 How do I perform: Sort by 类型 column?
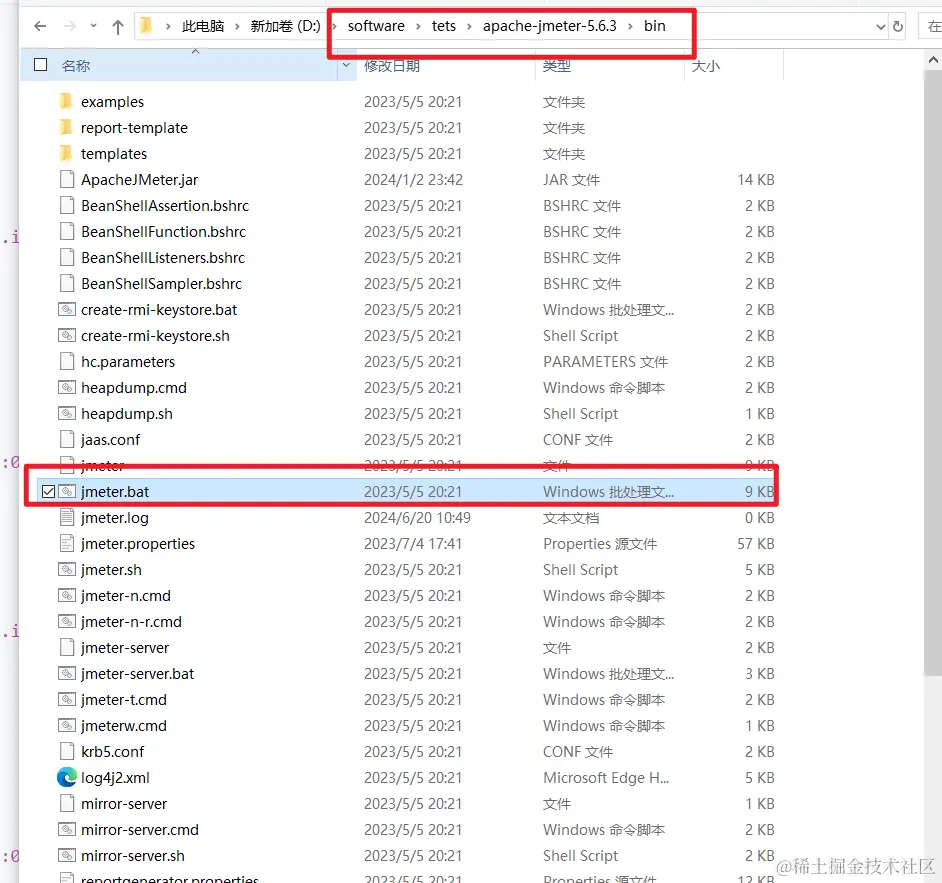556,65
